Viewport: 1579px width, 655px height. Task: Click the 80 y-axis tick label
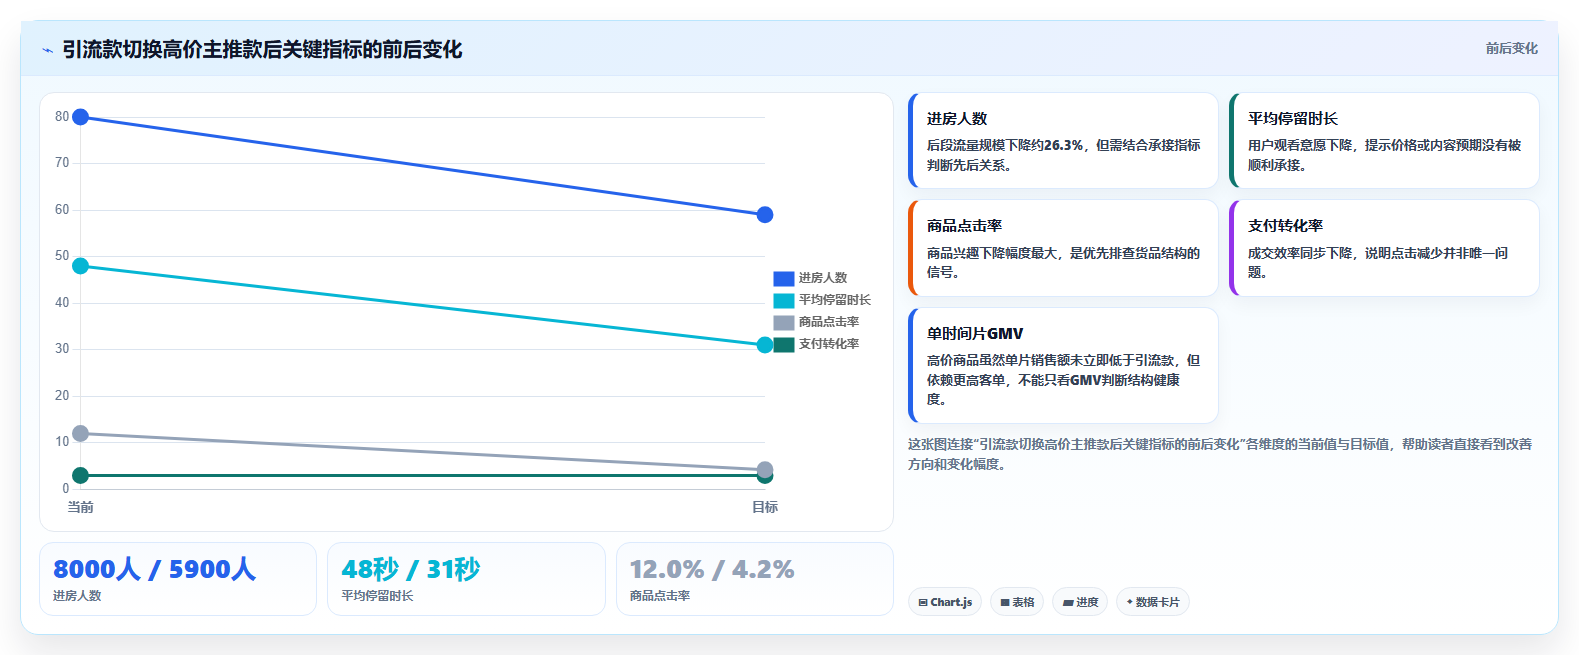62,117
